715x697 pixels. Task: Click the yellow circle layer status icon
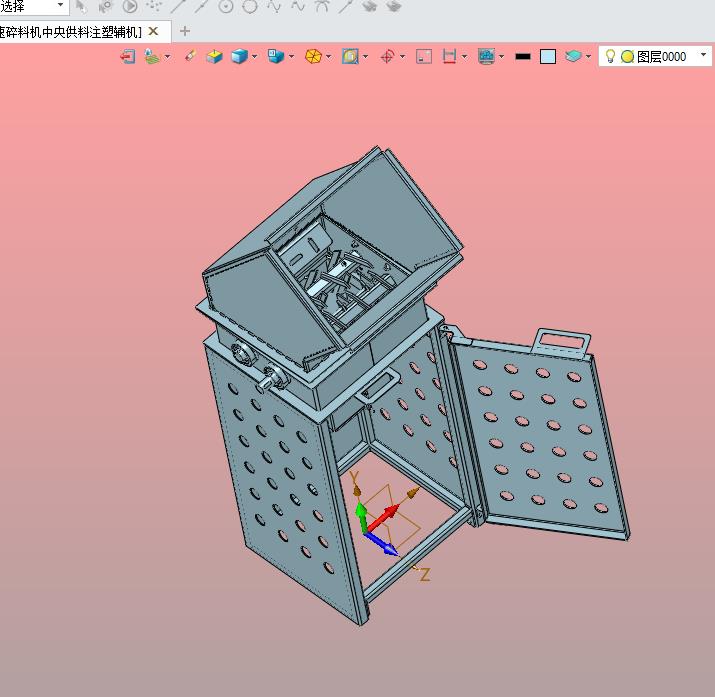click(627, 57)
